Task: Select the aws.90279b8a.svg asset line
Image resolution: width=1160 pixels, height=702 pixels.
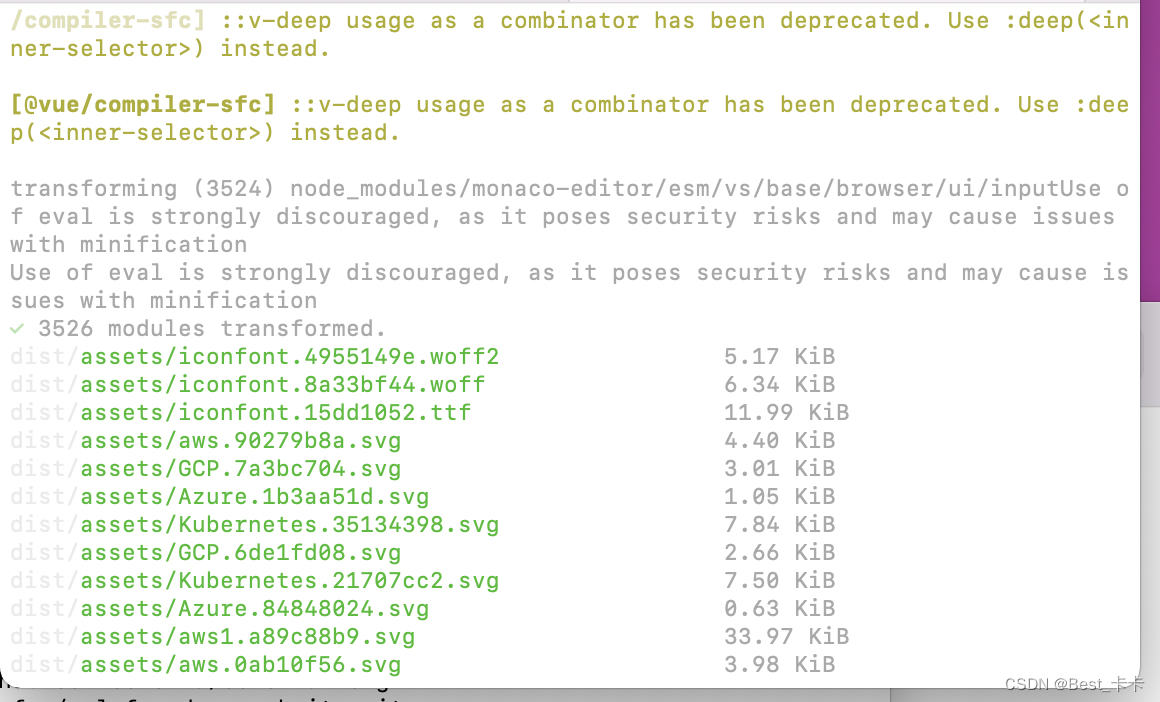Action: click(x=240, y=440)
